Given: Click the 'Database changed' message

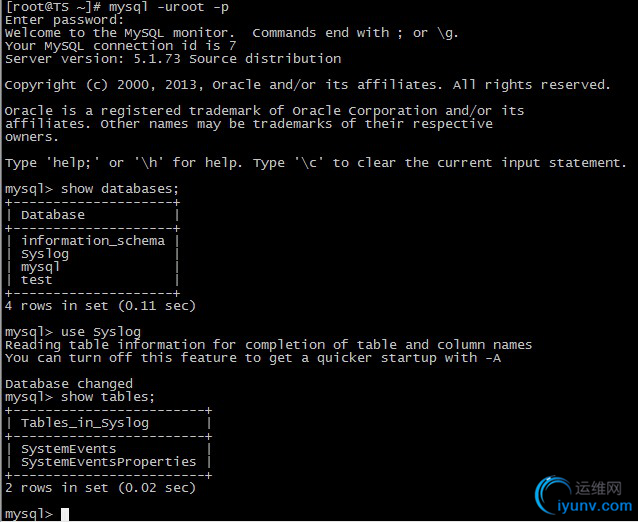Looking at the screenshot, I should point(69,384).
